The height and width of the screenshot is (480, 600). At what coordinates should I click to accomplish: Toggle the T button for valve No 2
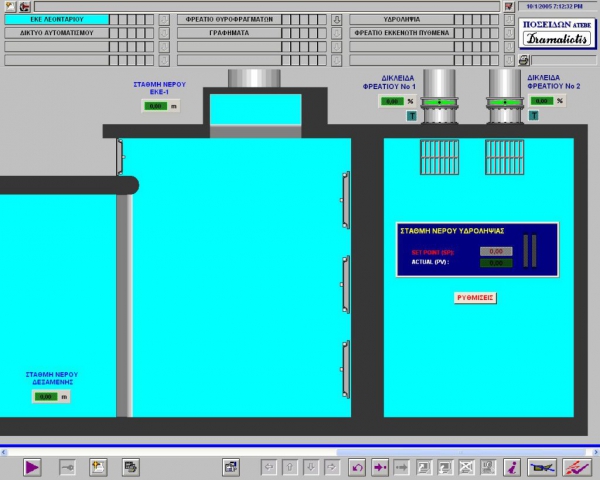coord(534,116)
